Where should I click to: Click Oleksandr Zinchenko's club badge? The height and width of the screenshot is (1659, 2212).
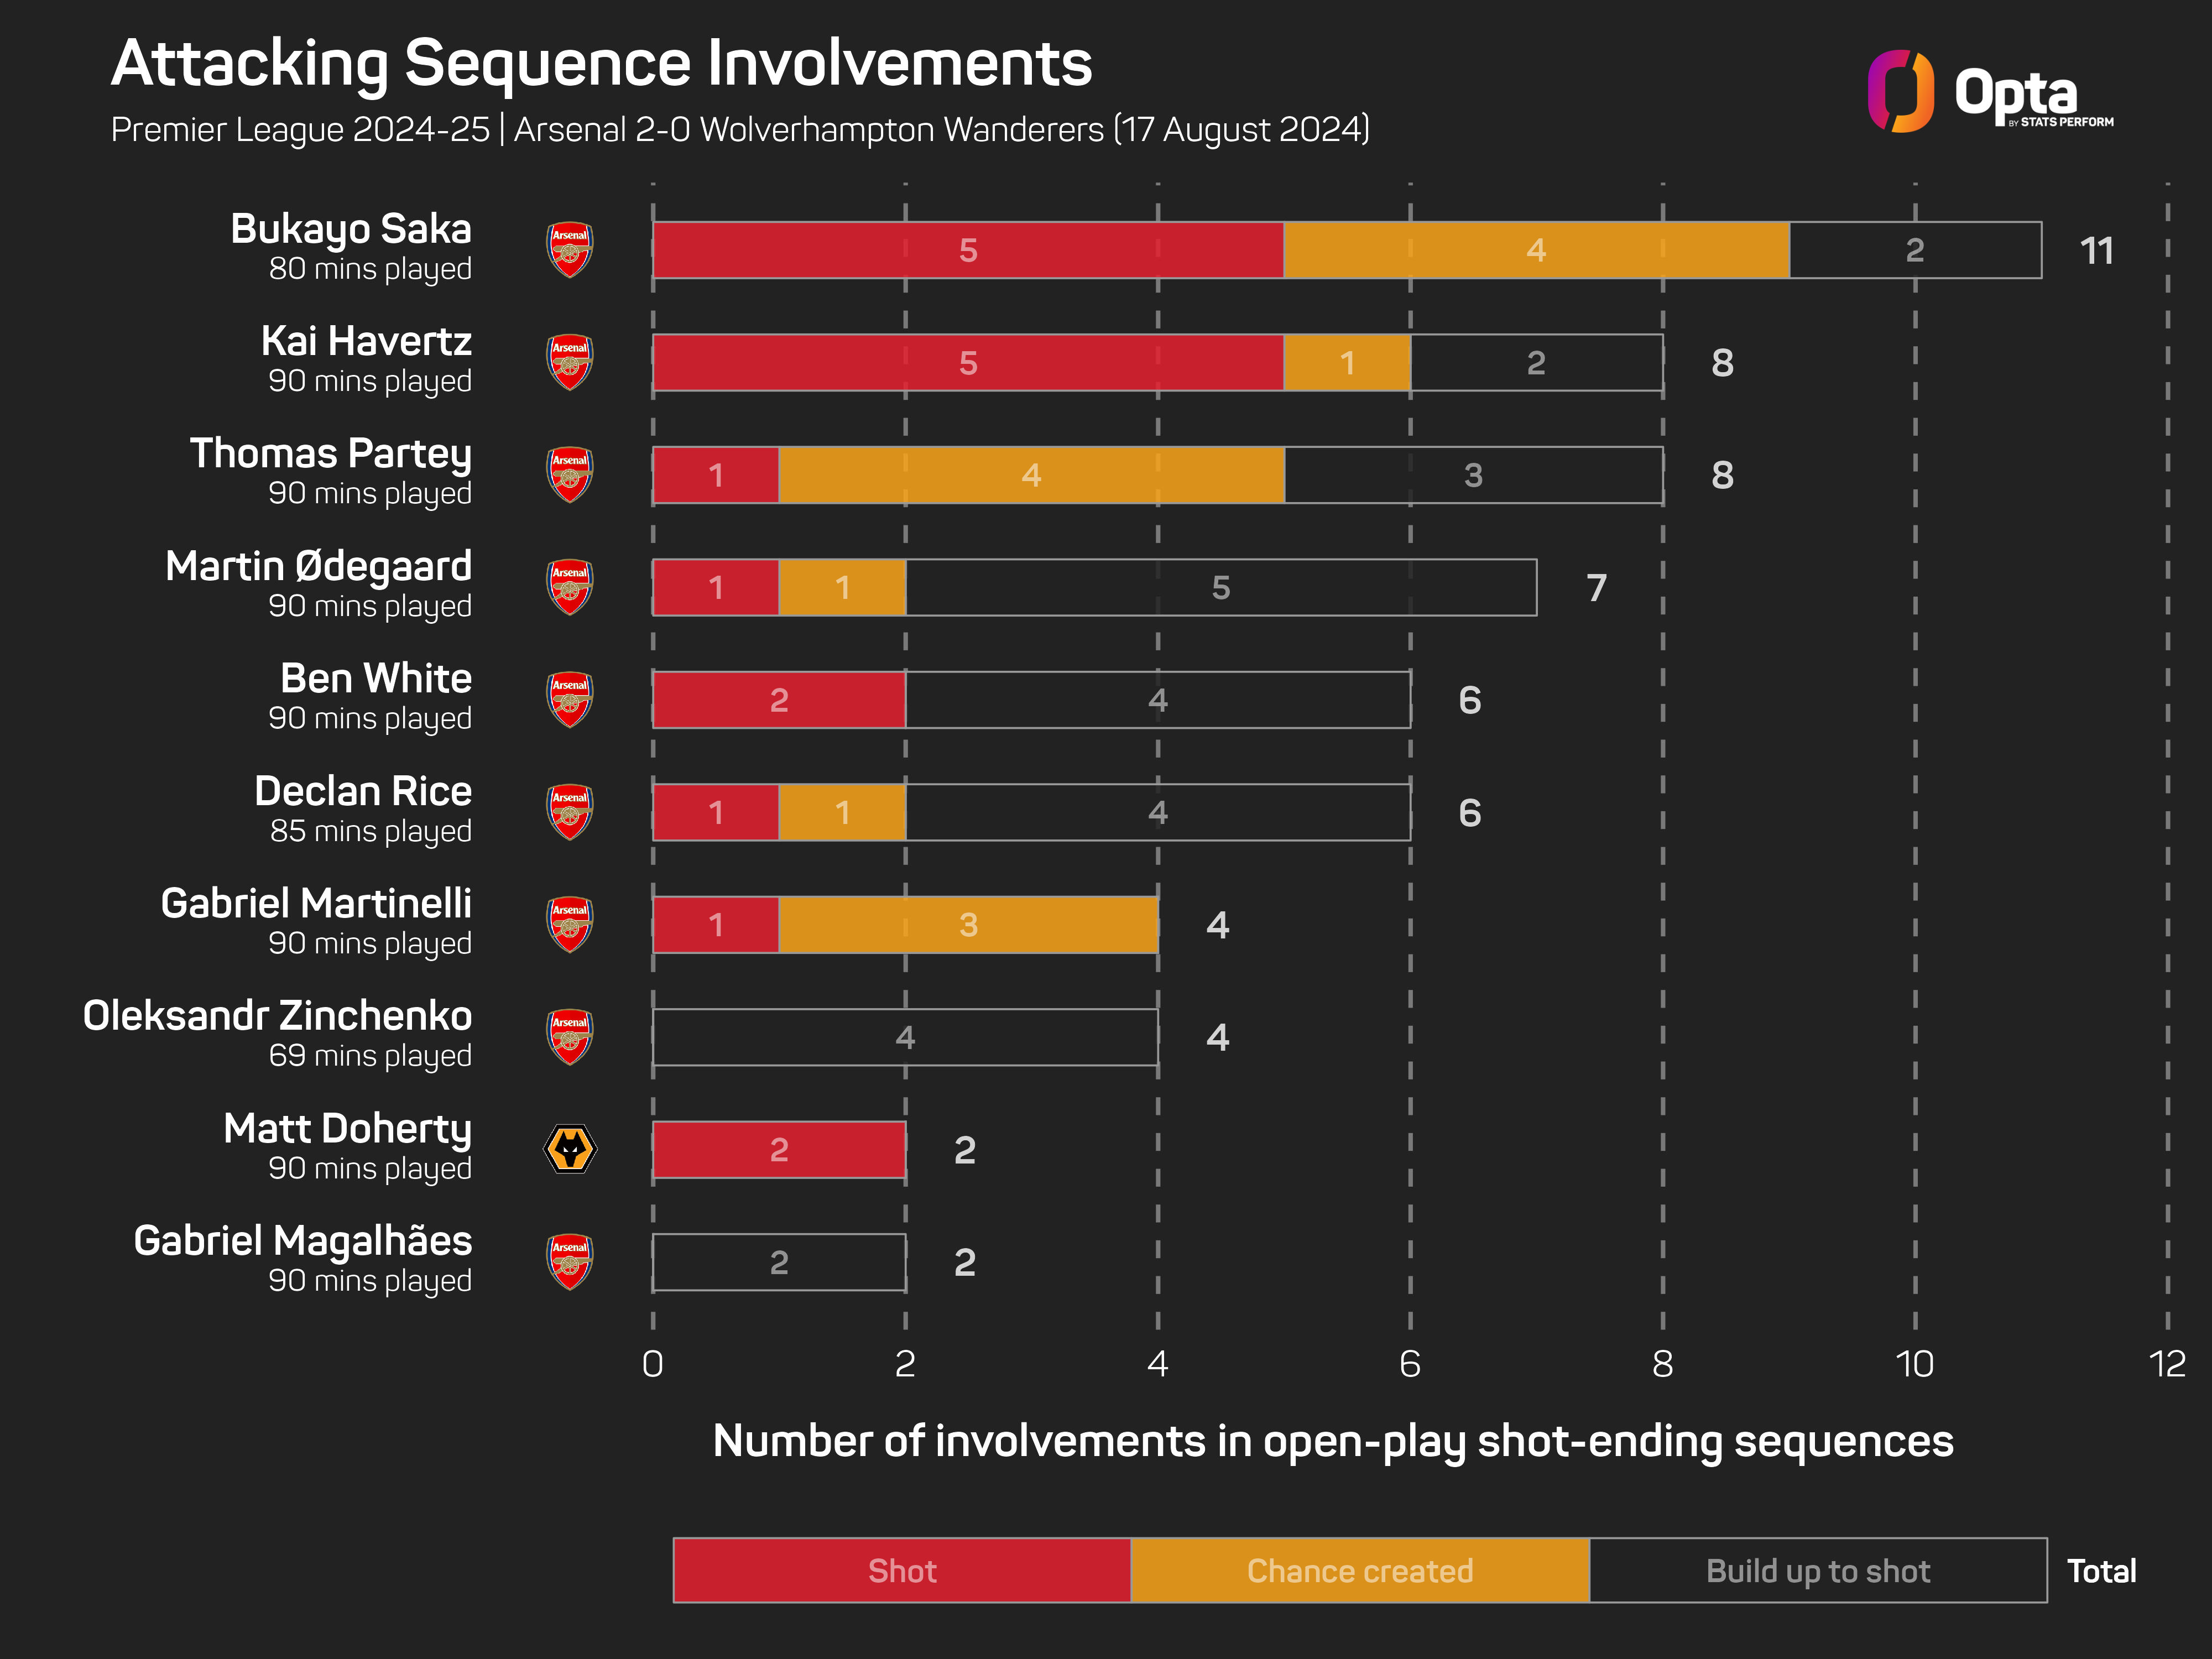click(570, 1037)
